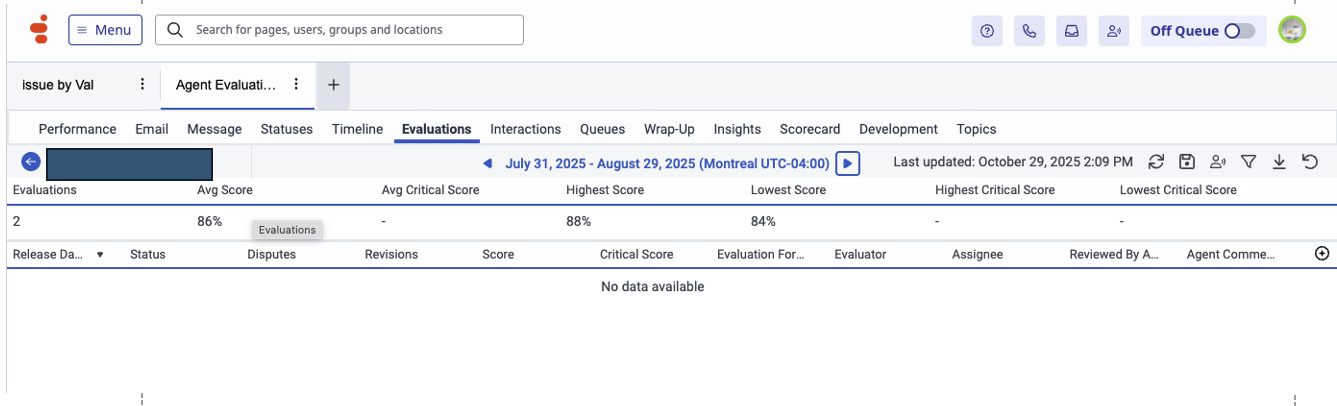
Task: Switch to the Interactions tab
Action: coord(525,129)
